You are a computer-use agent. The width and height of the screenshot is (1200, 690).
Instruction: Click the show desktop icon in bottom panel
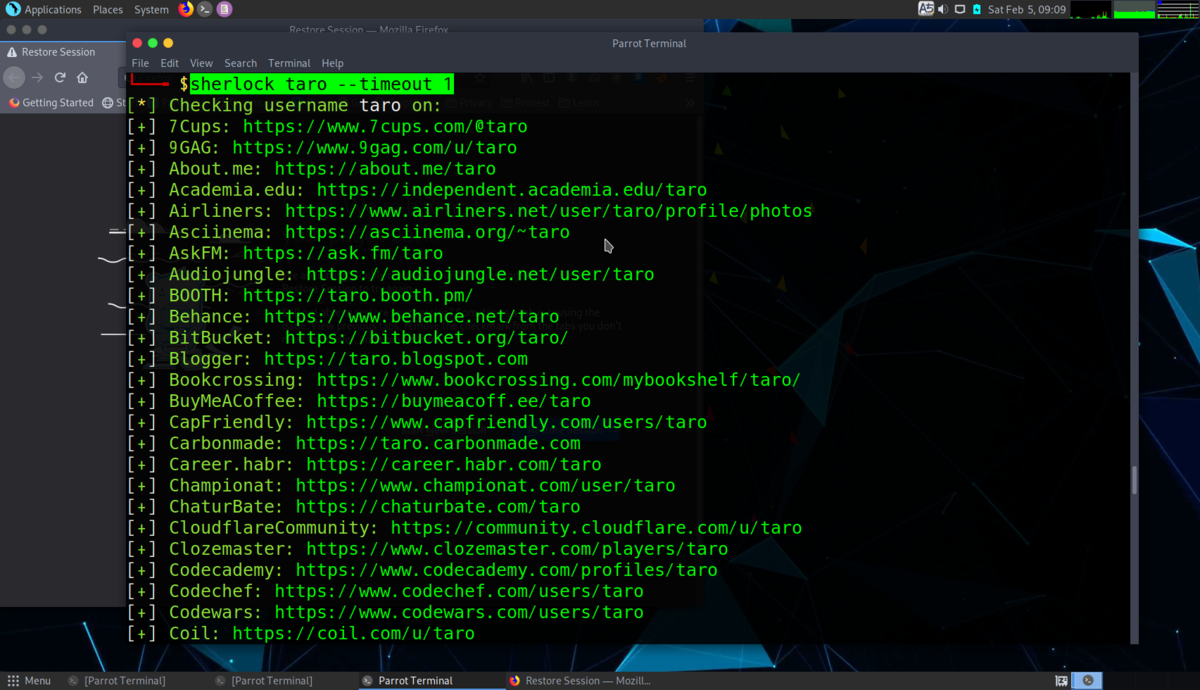click(1061, 680)
